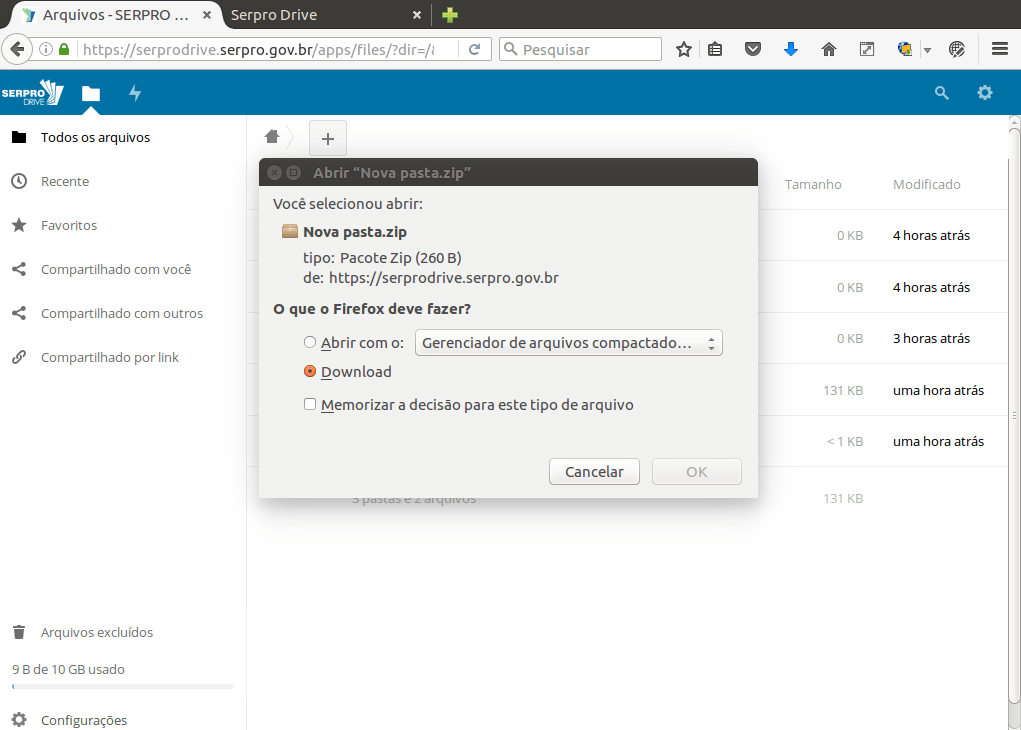The image size is (1021, 730).
Task: Click the Cancelar button
Action: tap(594, 471)
